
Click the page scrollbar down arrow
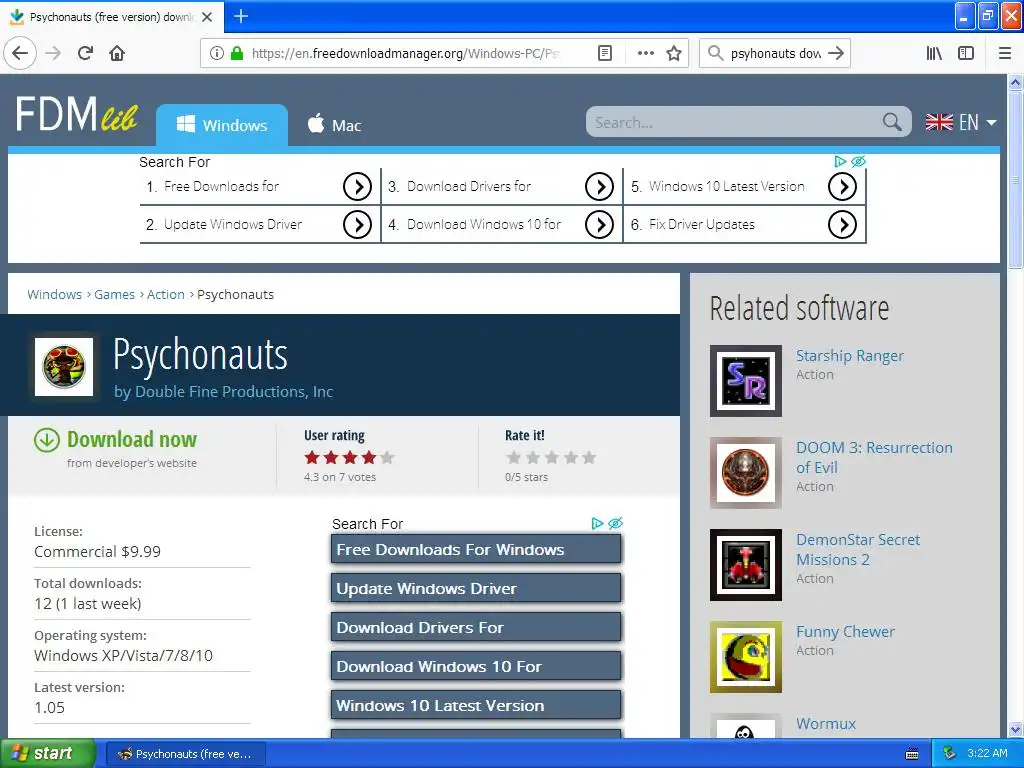click(x=1015, y=729)
